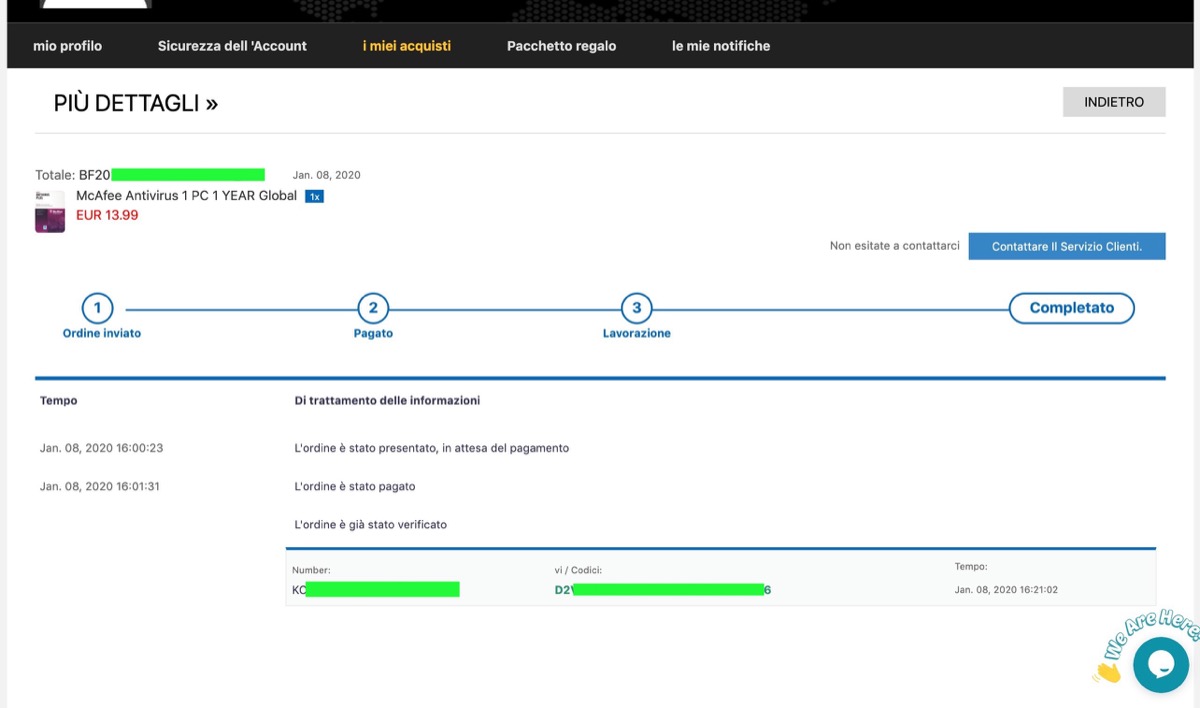Select step 3 circle Lavorazione
The width and height of the screenshot is (1200, 708).
pos(637,308)
